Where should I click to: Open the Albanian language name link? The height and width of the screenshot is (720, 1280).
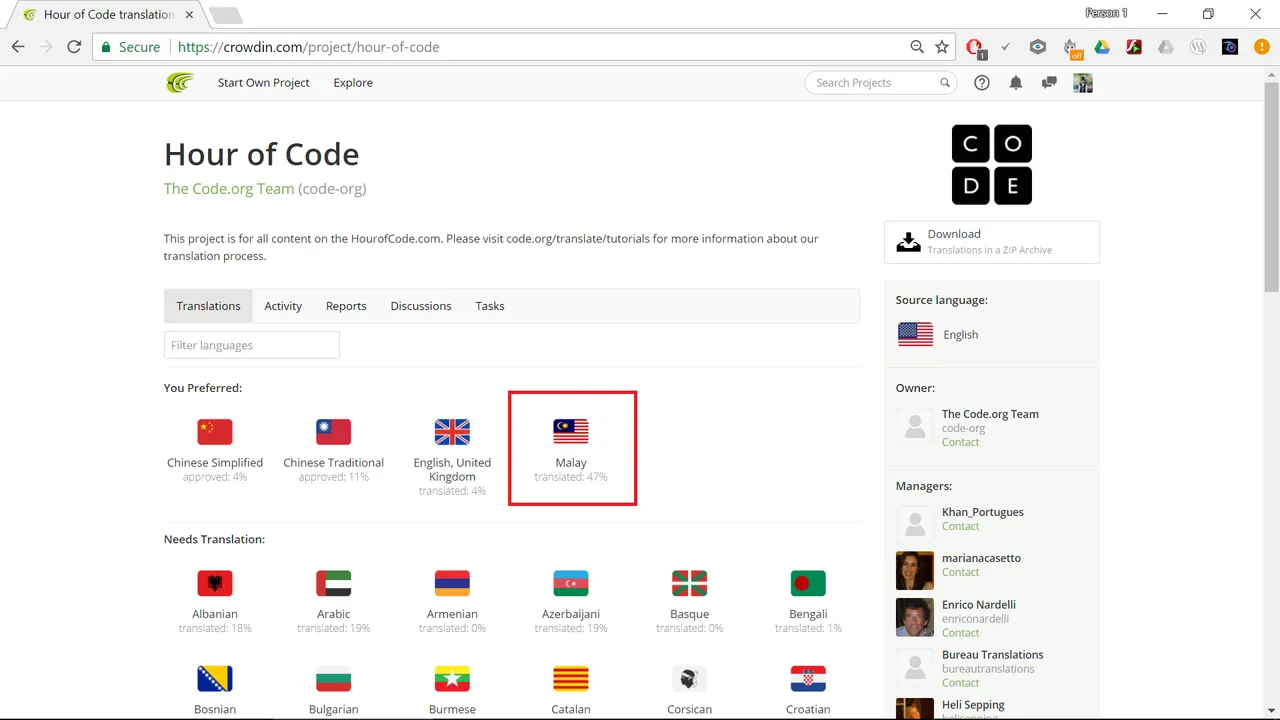click(x=215, y=614)
